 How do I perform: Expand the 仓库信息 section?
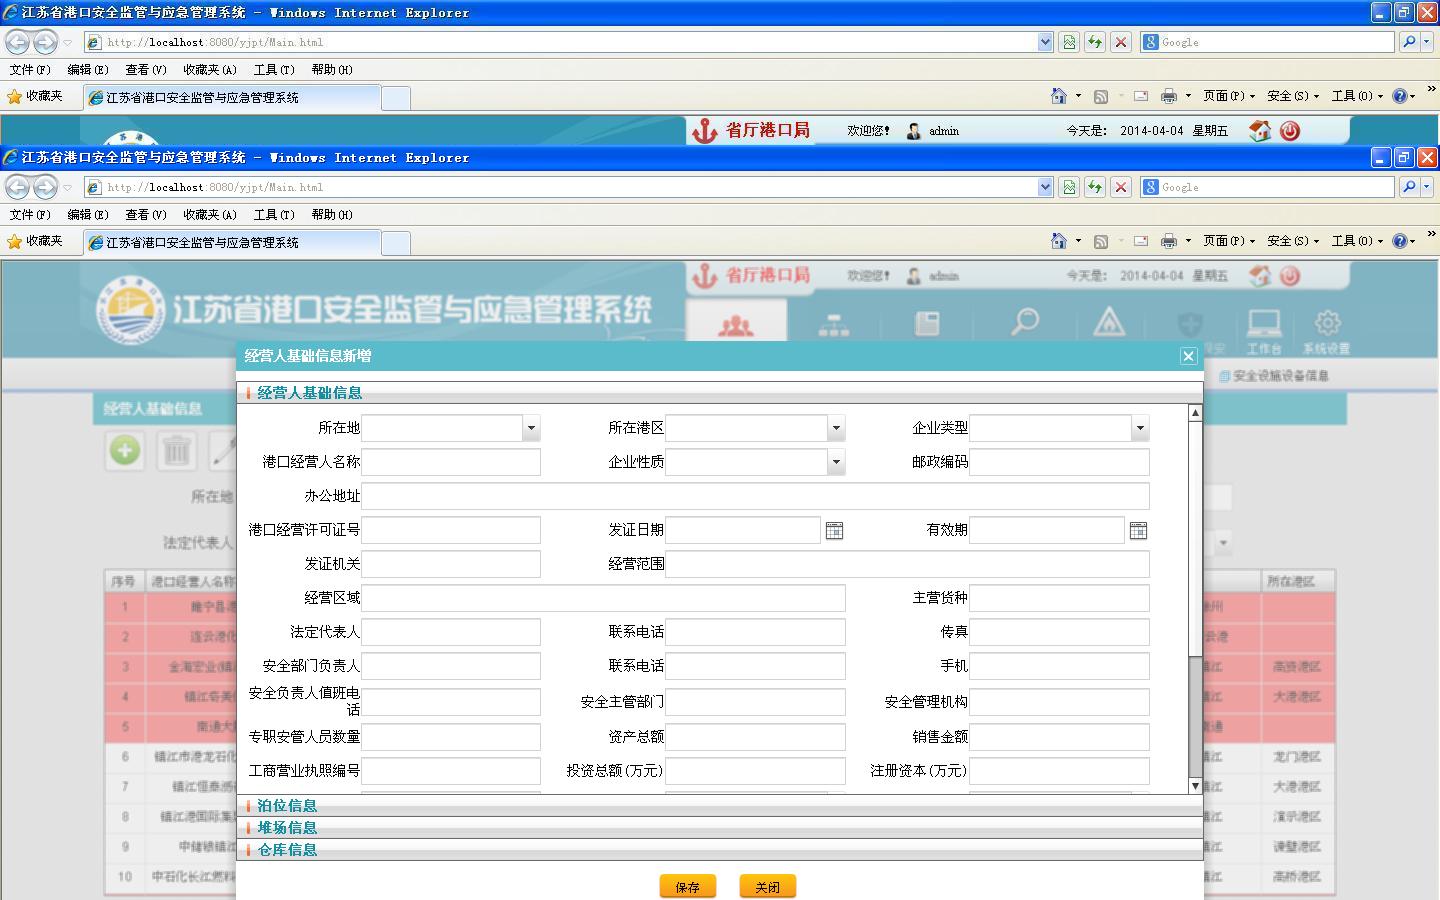287,850
